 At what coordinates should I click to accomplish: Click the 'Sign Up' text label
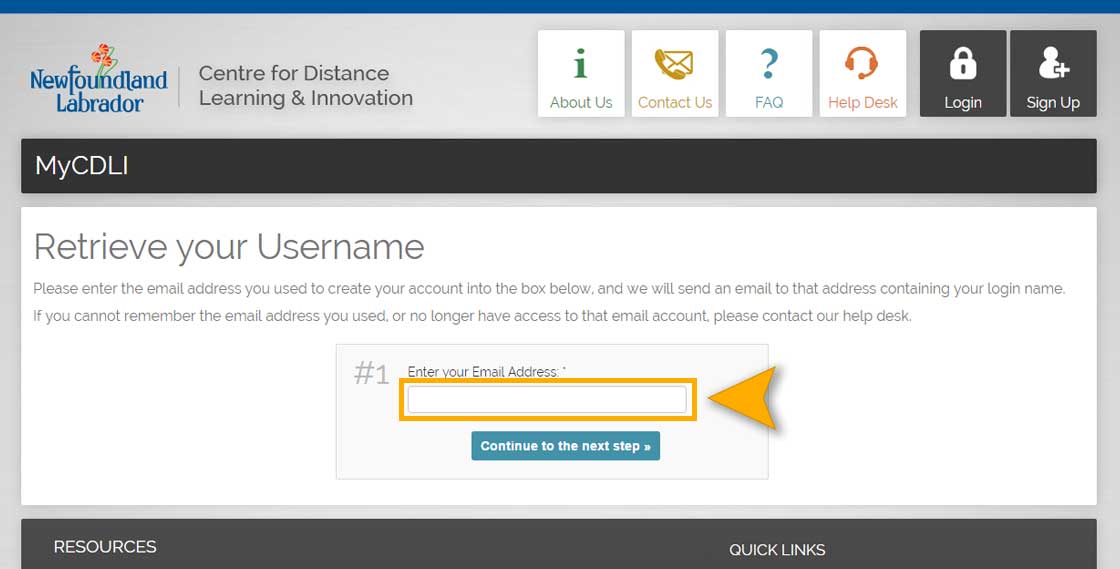(x=1054, y=104)
